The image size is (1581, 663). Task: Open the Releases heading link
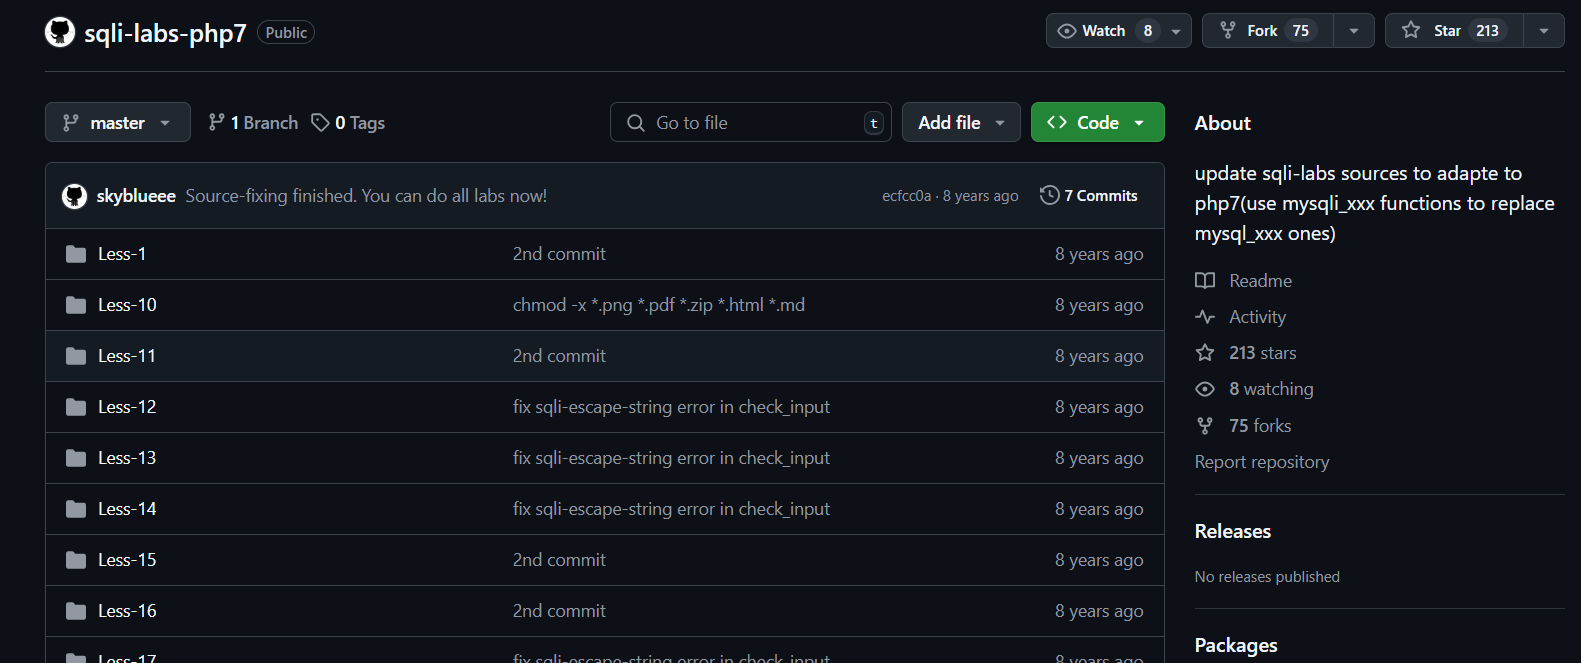click(x=1233, y=531)
